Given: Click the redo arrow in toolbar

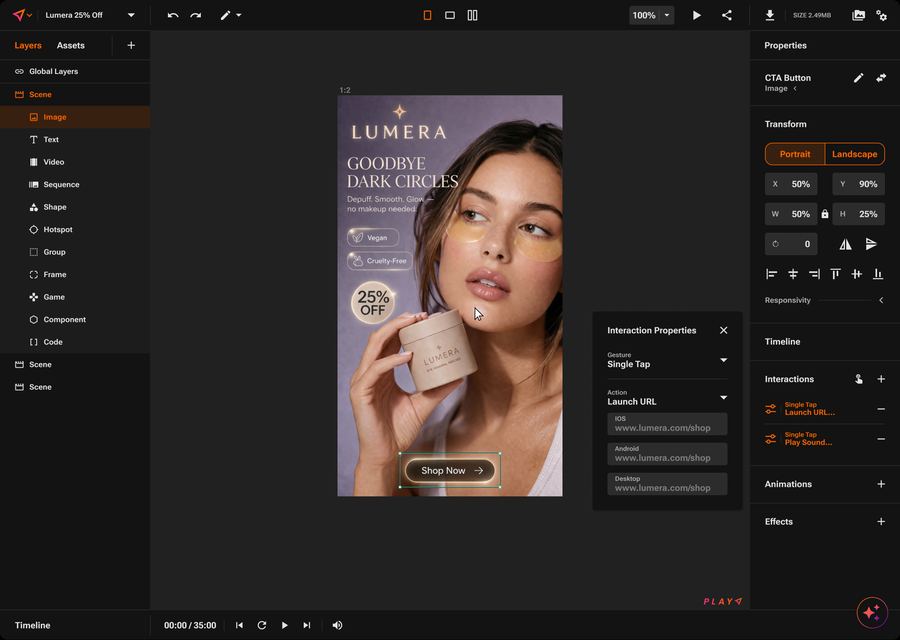Looking at the screenshot, I should point(196,15).
